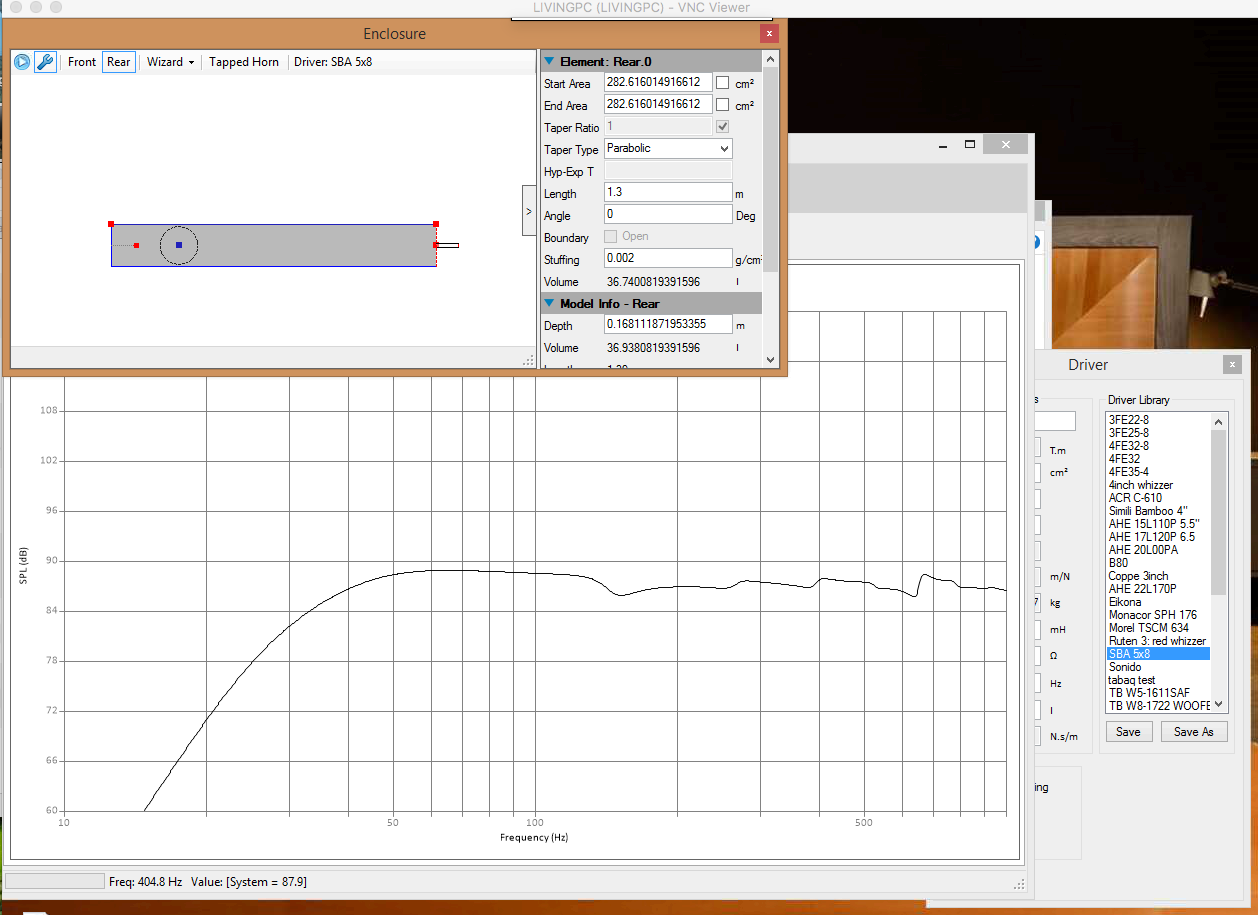Collapse the Element: Rear.0 section
Viewport: 1258px width, 915px height.
click(x=549, y=62)
